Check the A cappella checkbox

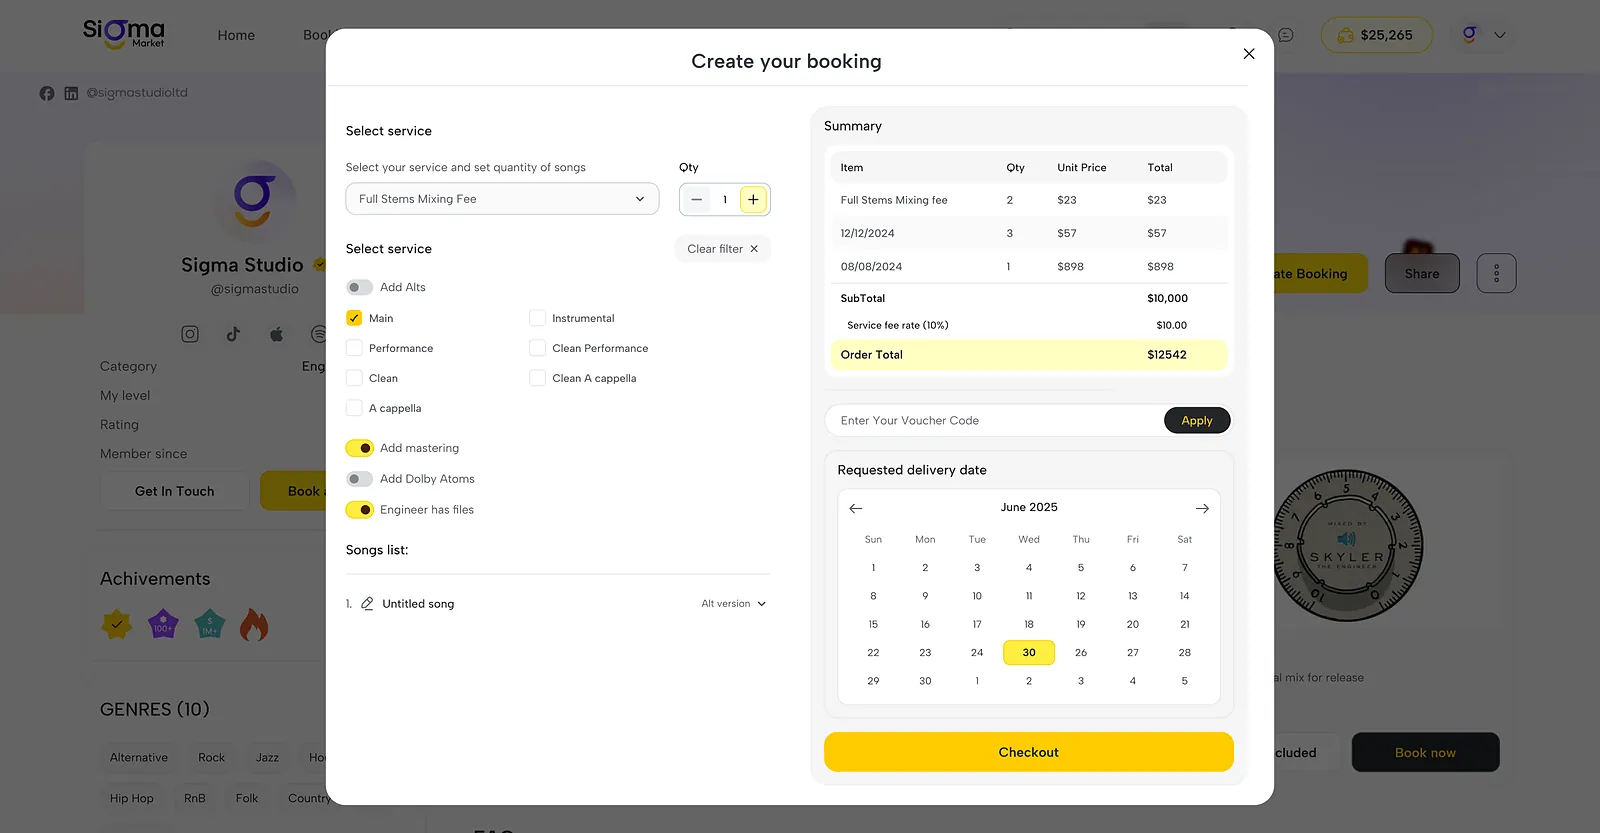[x=354, y=408]
